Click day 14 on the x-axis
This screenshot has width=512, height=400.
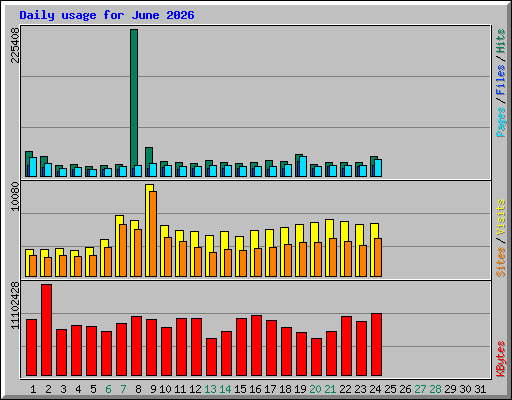(x=225, y=389)
